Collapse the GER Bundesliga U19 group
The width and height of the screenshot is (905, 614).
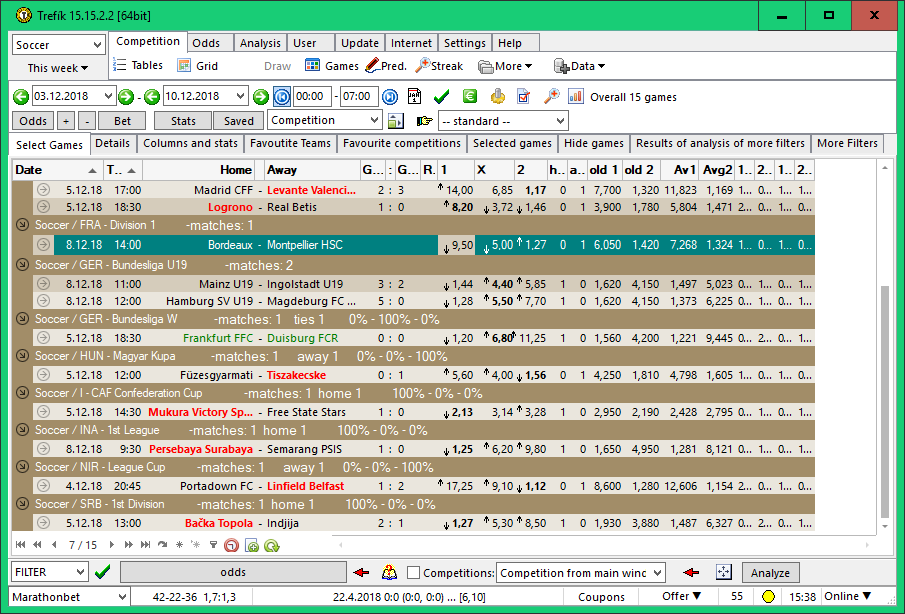(23, 265)
